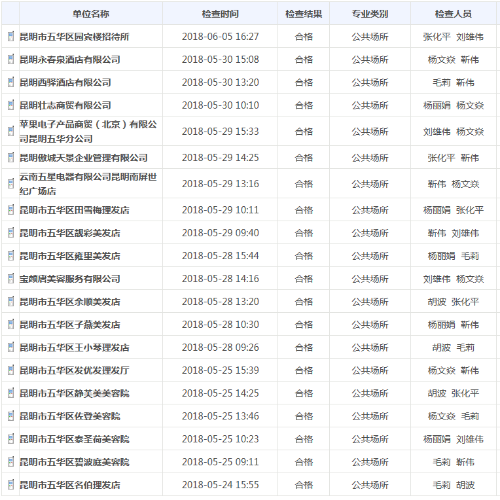Click the file icon beside 云南五星电器有限公司 row
500x500 pixels.
click(x=11, y=183)
